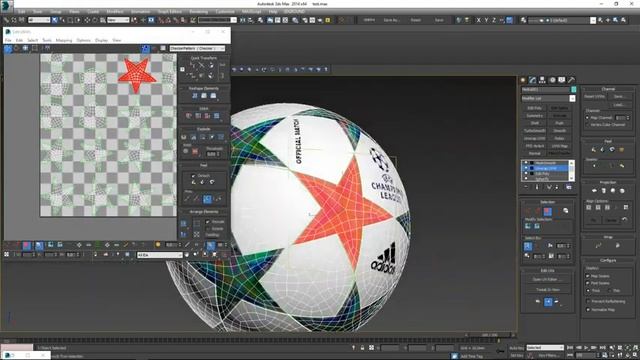Click Select and Move tool in main toolbar
Image resolution: width=640 pixels, height=360 pixels.
click(x=87, y=20)
